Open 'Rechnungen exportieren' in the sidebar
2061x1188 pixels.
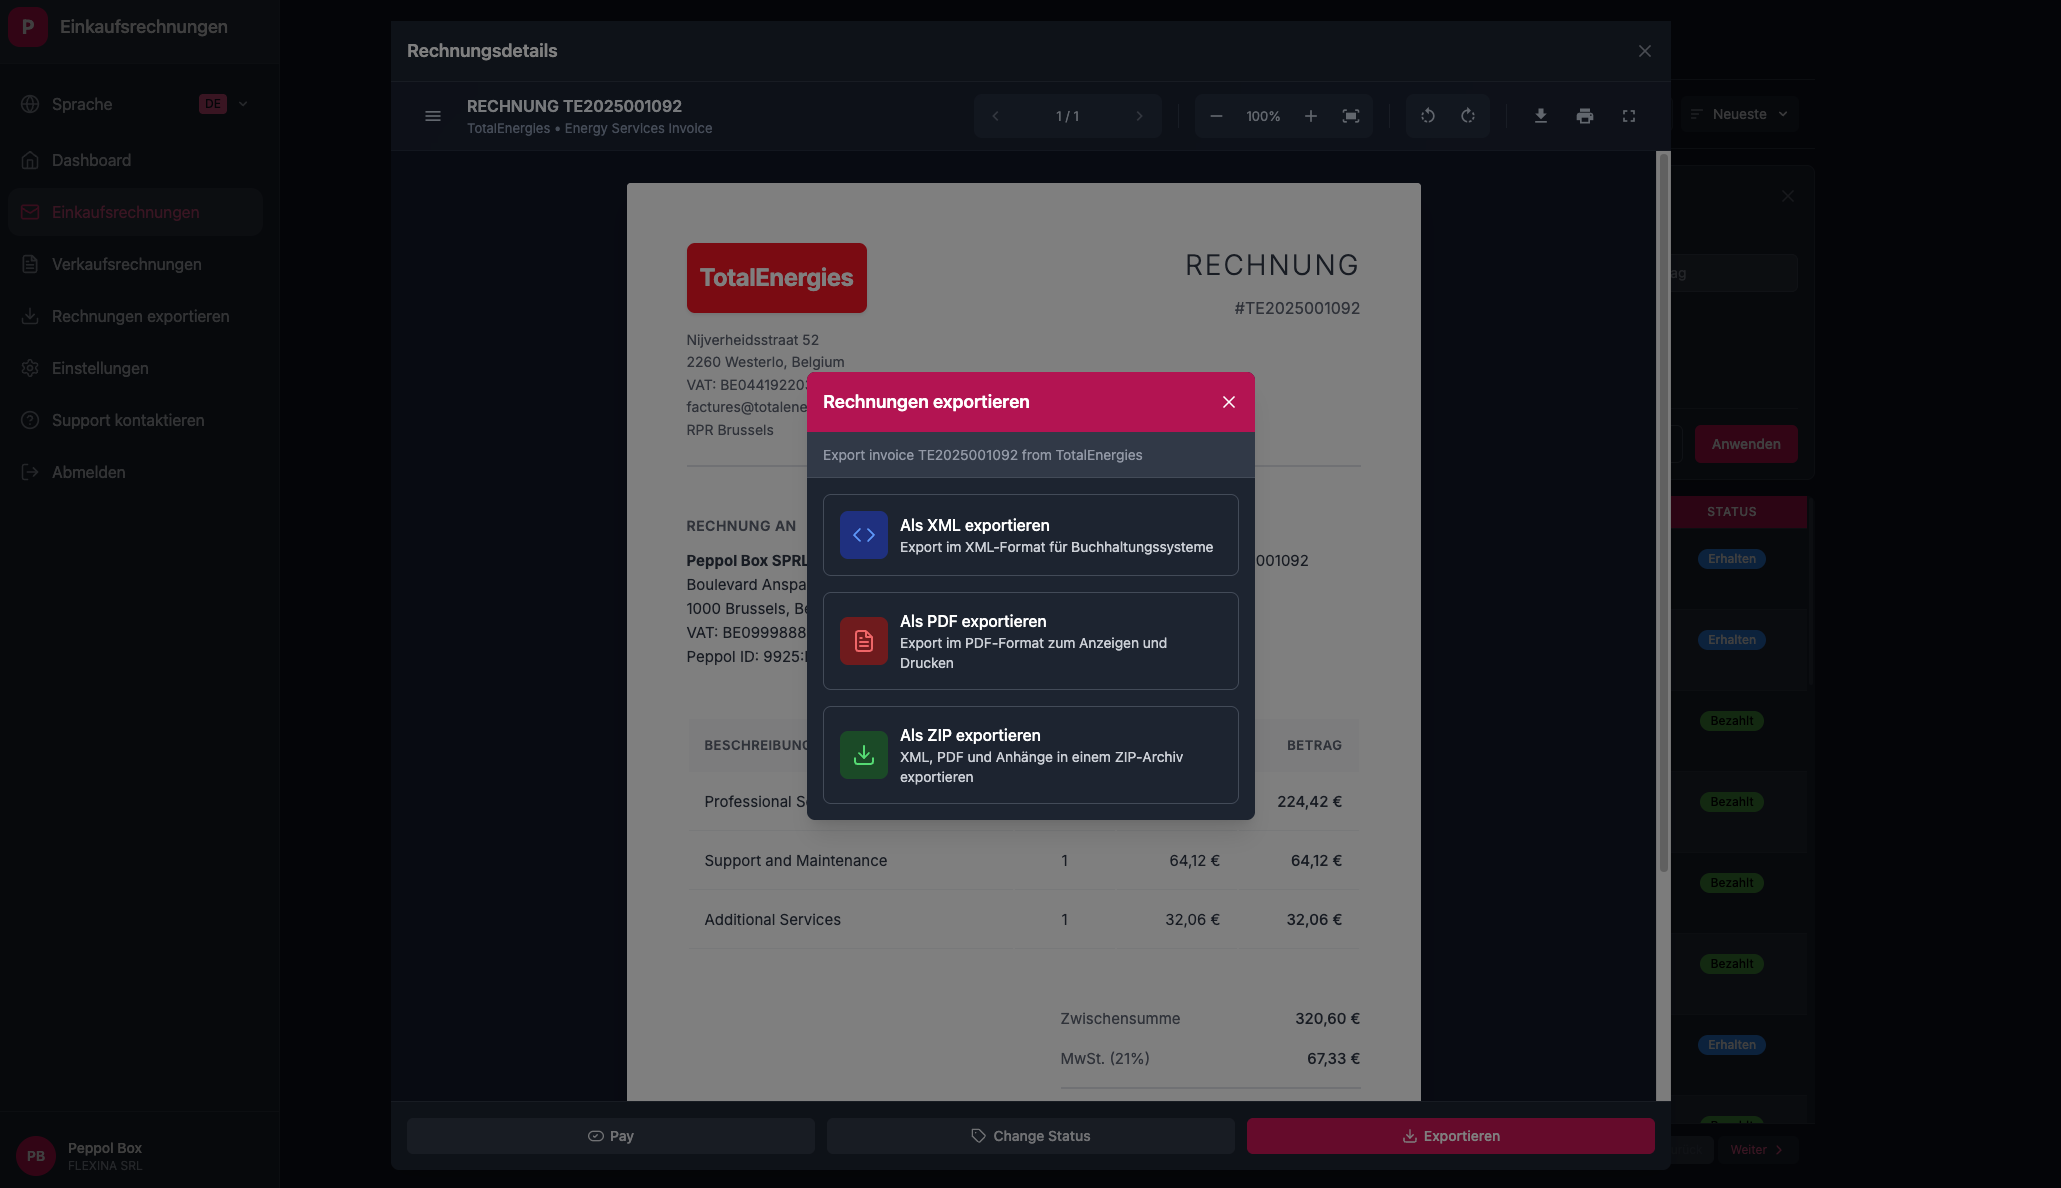pos(135,316)
